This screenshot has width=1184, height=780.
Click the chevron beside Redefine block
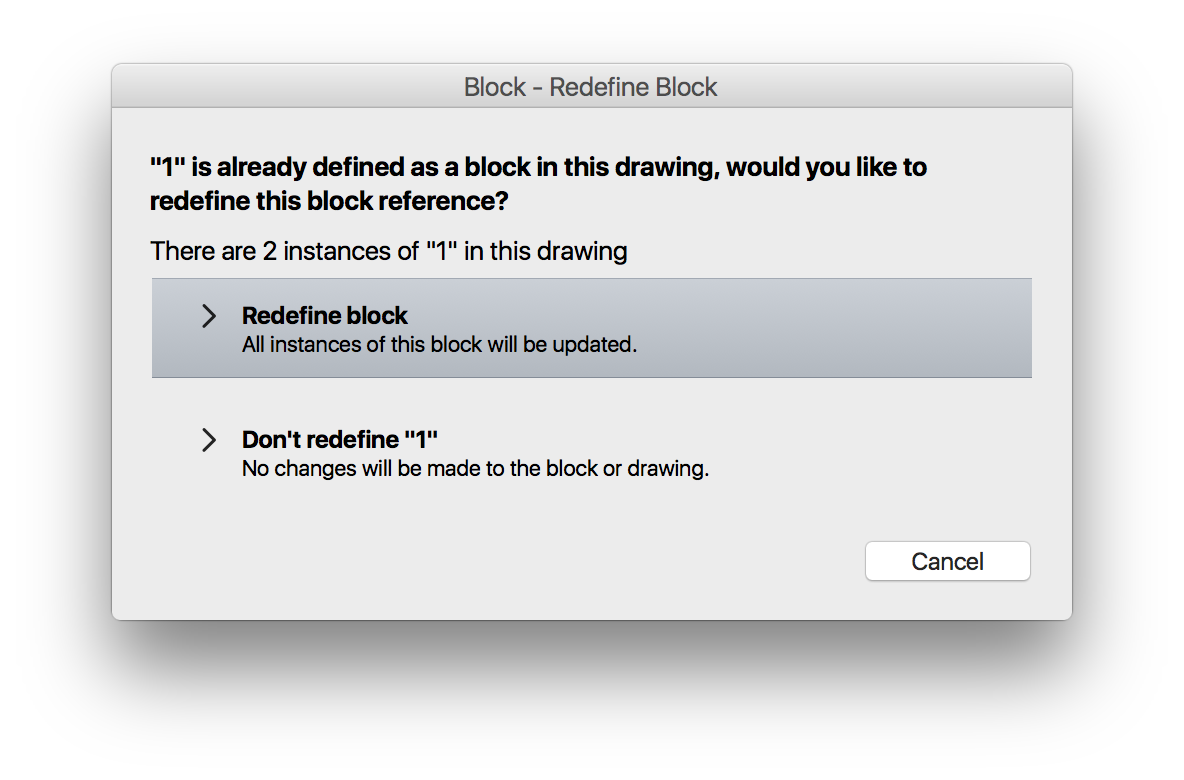point(208,317)
